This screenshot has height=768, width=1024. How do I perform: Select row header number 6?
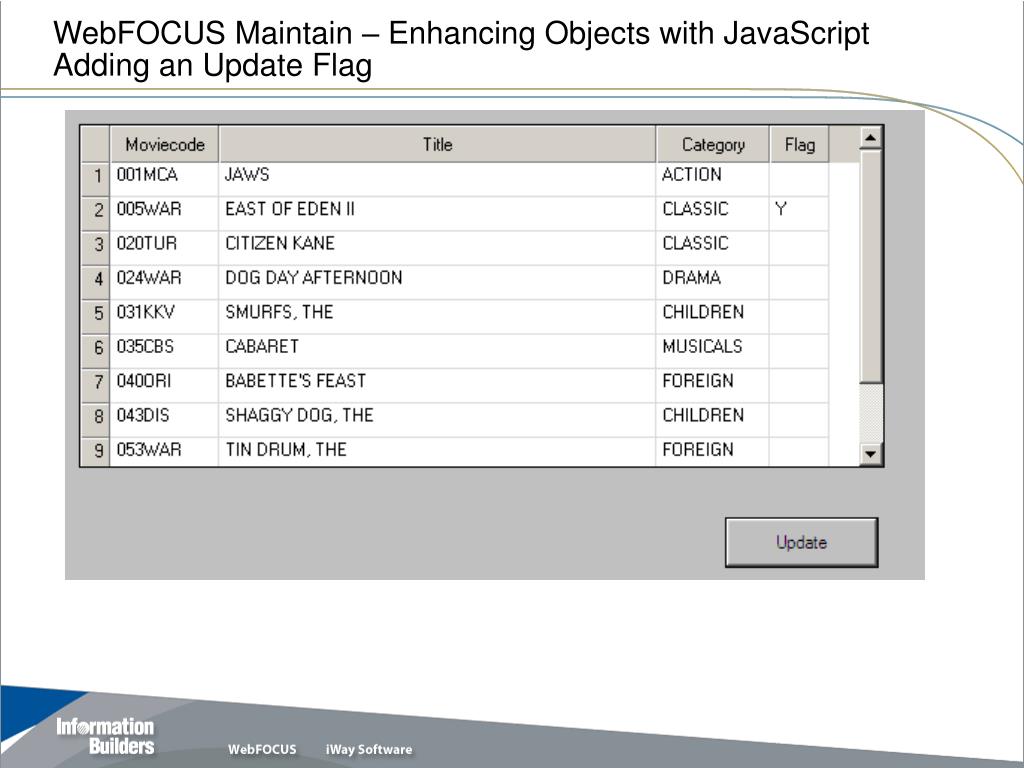[95, 351]
